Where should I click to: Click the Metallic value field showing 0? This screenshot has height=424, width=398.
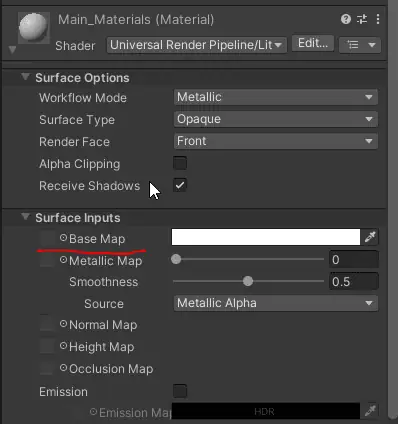(354, 260)
